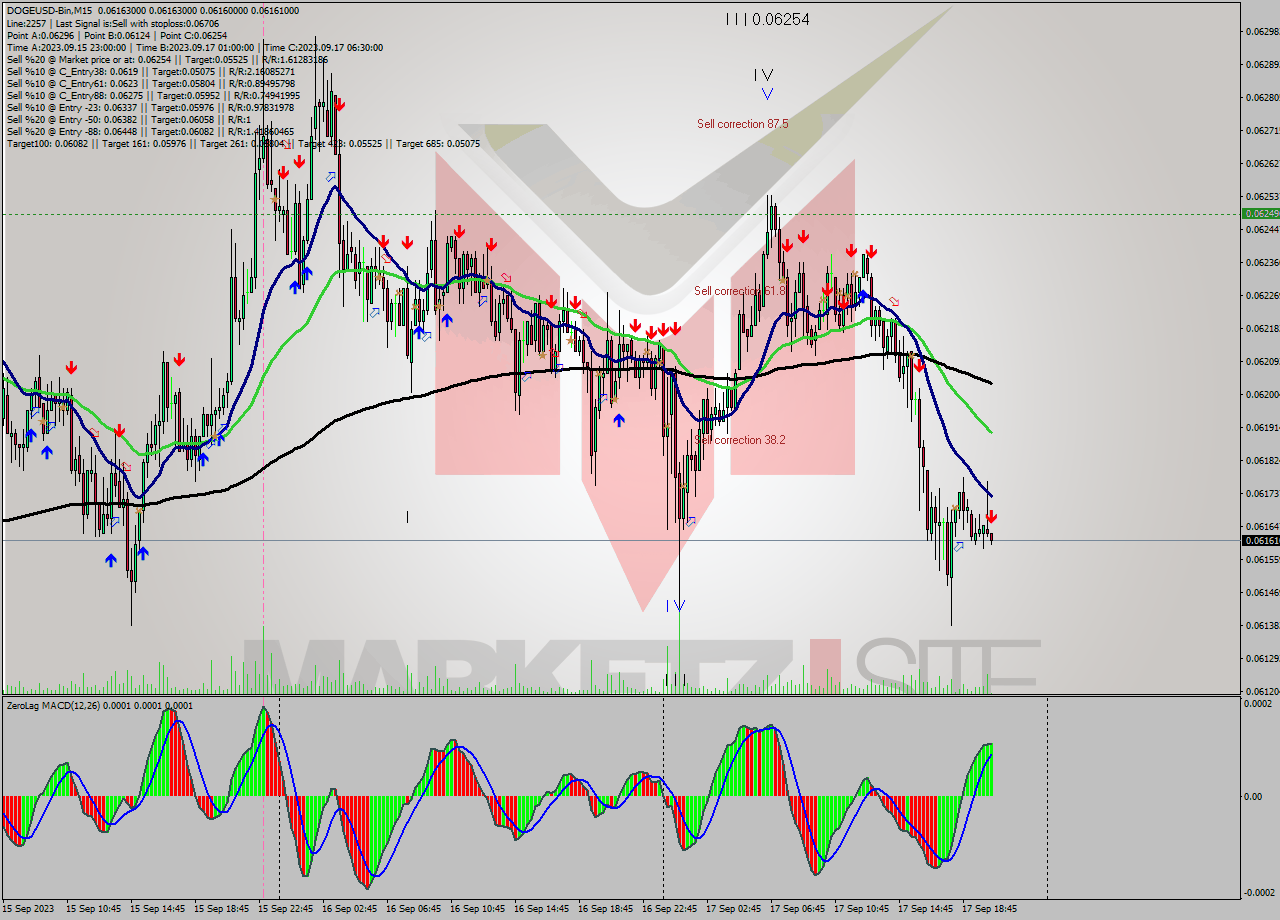Image resolution: width=1280 pixels, height=920 pixels.
Task: Click the '17 Sep 10:45' time label
Action: click(861, 909)
